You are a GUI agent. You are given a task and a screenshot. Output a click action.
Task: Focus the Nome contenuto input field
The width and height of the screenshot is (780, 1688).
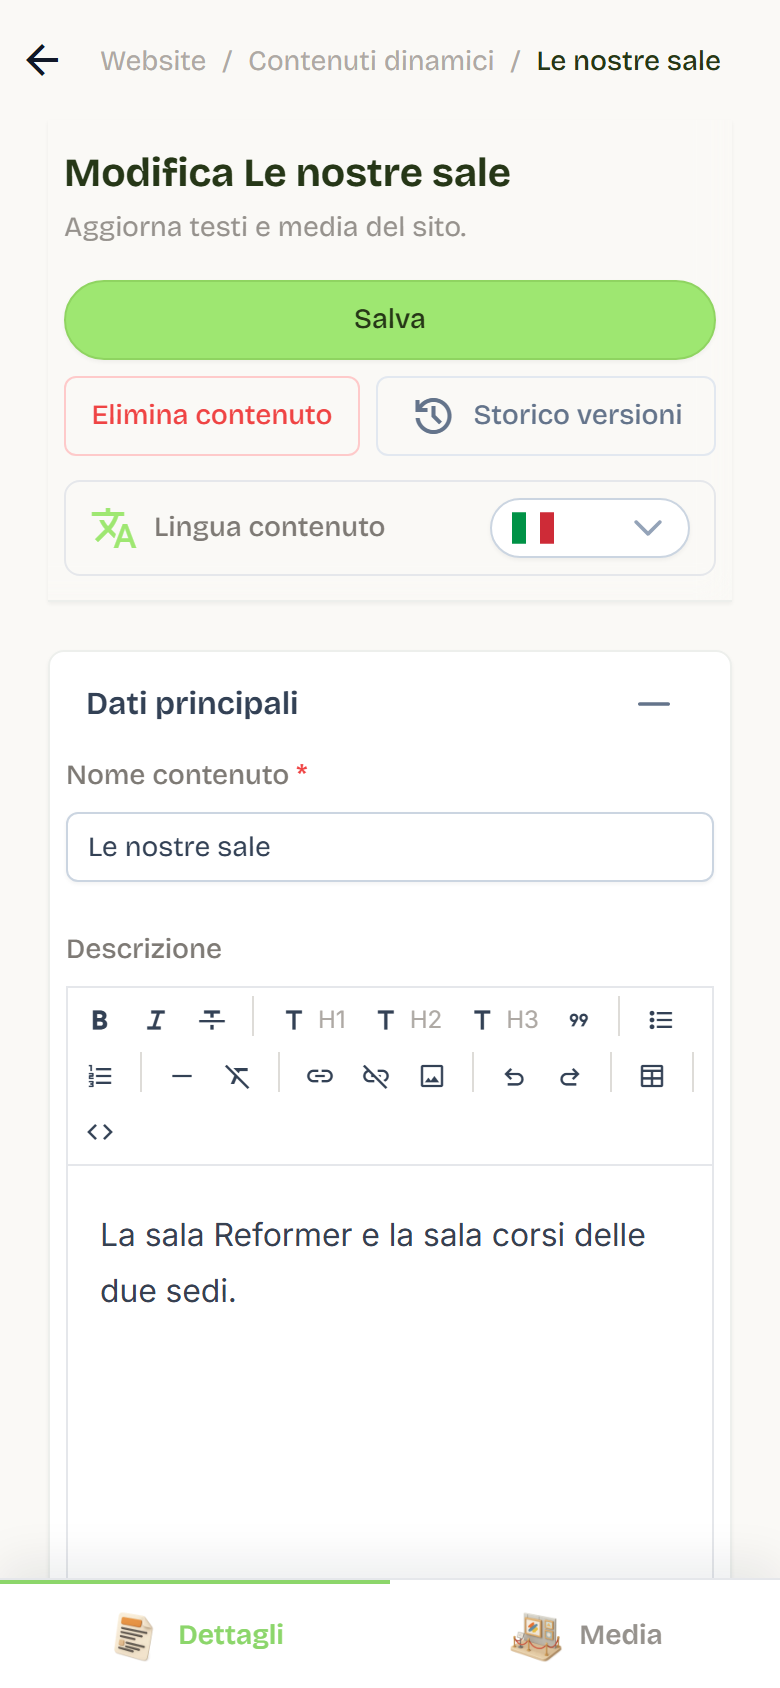tap(390, 847)
